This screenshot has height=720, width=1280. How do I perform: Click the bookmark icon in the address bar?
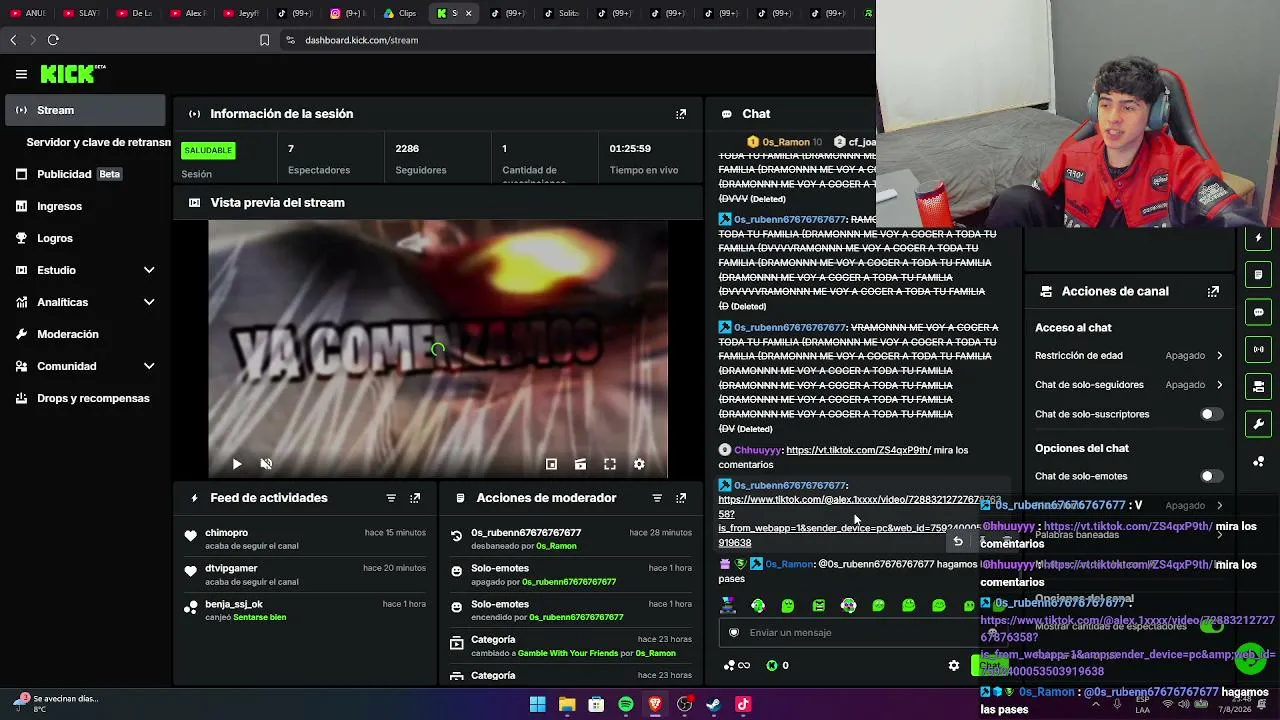click(264, 40)
